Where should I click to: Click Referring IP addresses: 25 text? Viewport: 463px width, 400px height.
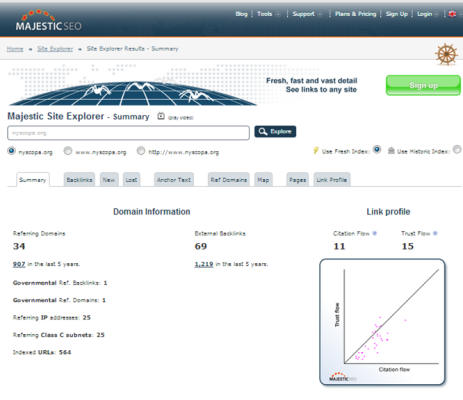click(x=52, y=318)
